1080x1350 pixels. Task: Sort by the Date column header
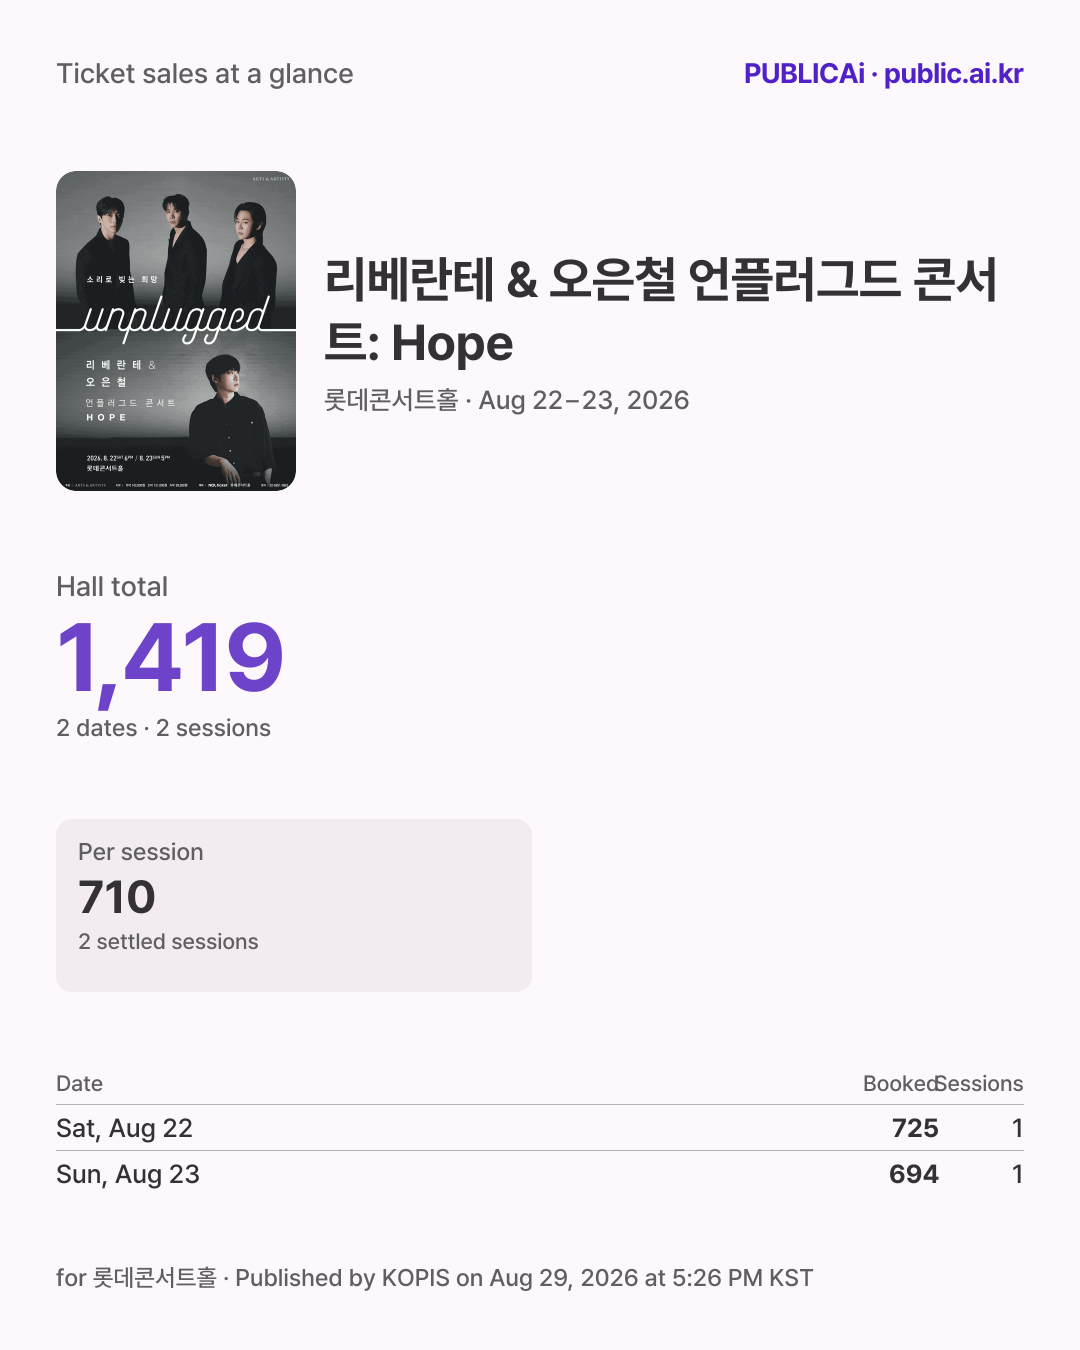click(x=79, y=1084)
